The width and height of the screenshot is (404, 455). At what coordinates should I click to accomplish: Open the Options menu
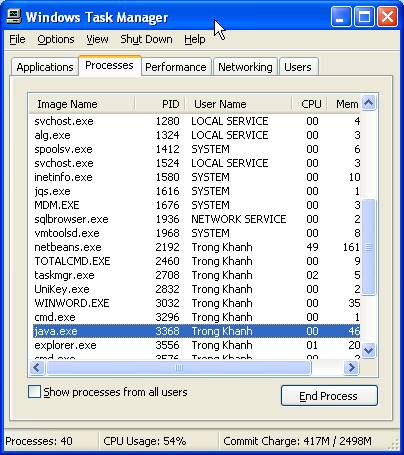point(56,39)
